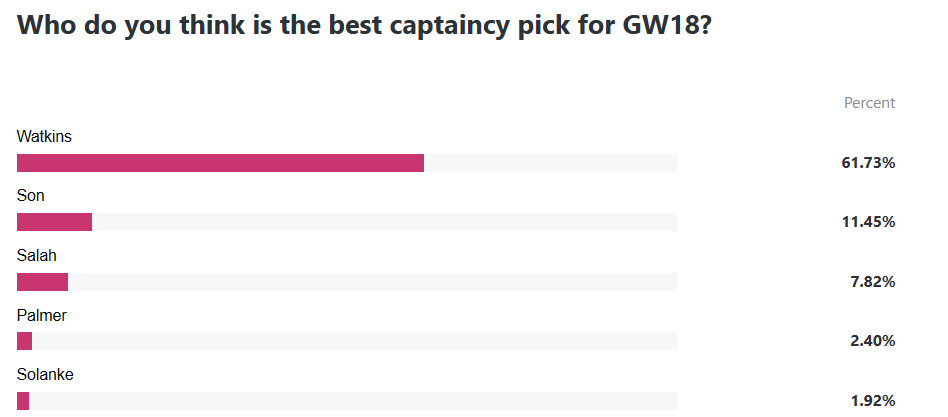Click the 11.45% value for Son

click(x=867, y=222)
